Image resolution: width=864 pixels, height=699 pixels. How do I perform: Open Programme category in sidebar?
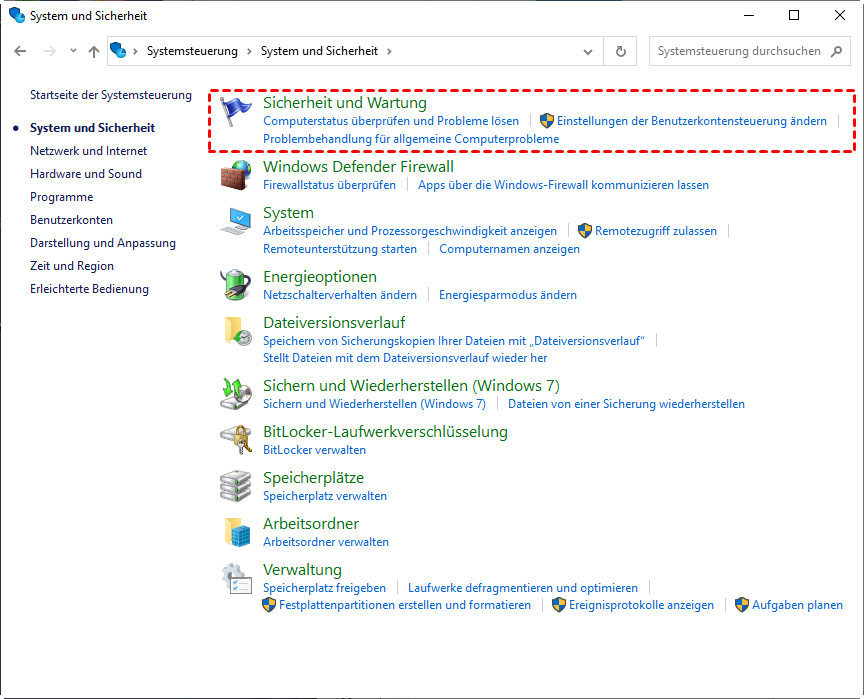point(61,197)
